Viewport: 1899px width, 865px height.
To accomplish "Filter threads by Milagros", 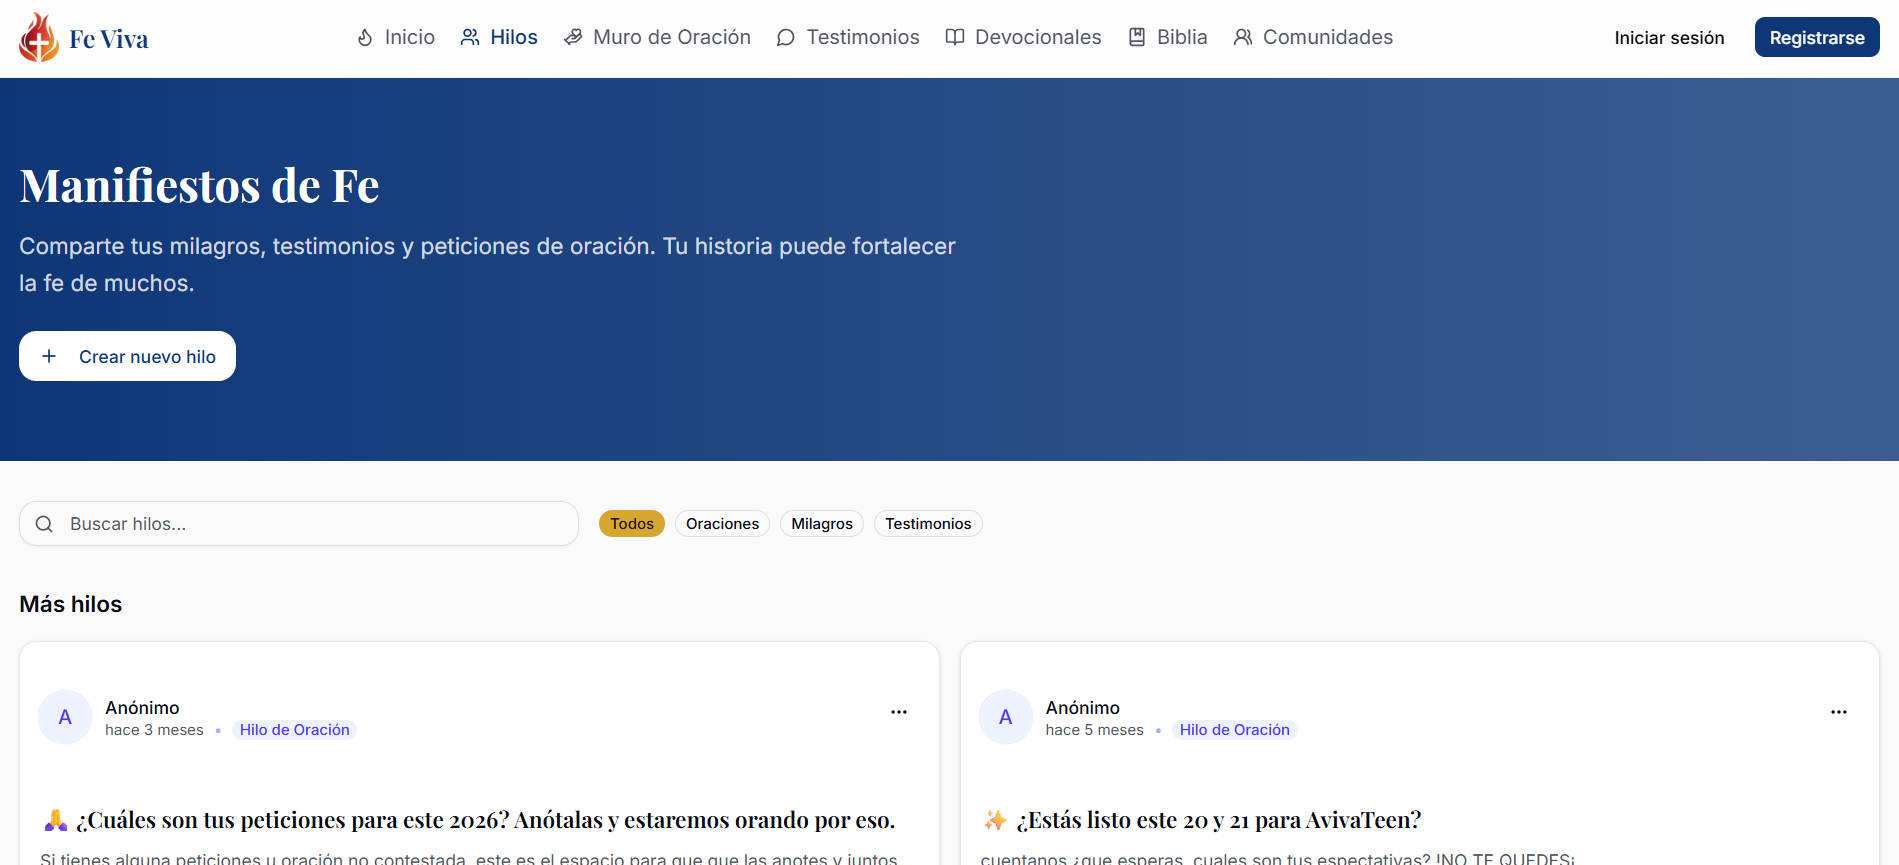I will coord(822,524).
